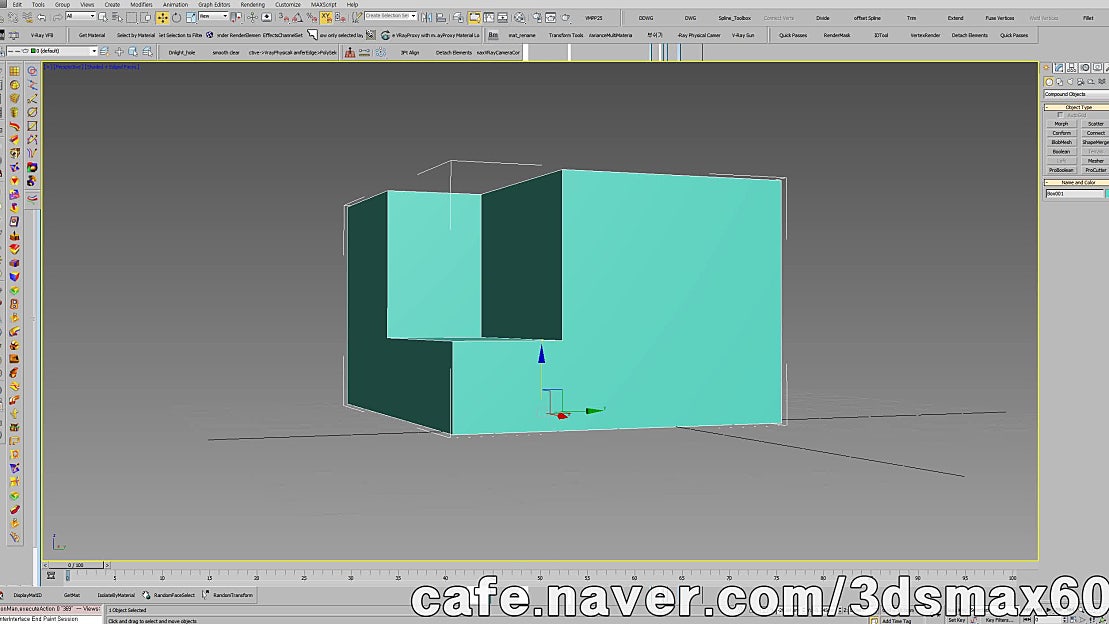Open the Material Editor icon
The width and height of the screenshot is (1109, 624).
[517, 17]
